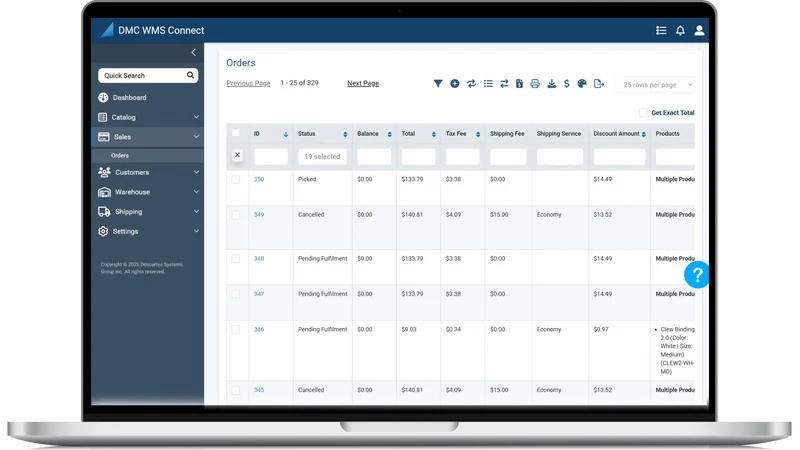Go to Previous Page link
Image resolution: width=800 pixels, height=450 pixels.
point(248,83)
